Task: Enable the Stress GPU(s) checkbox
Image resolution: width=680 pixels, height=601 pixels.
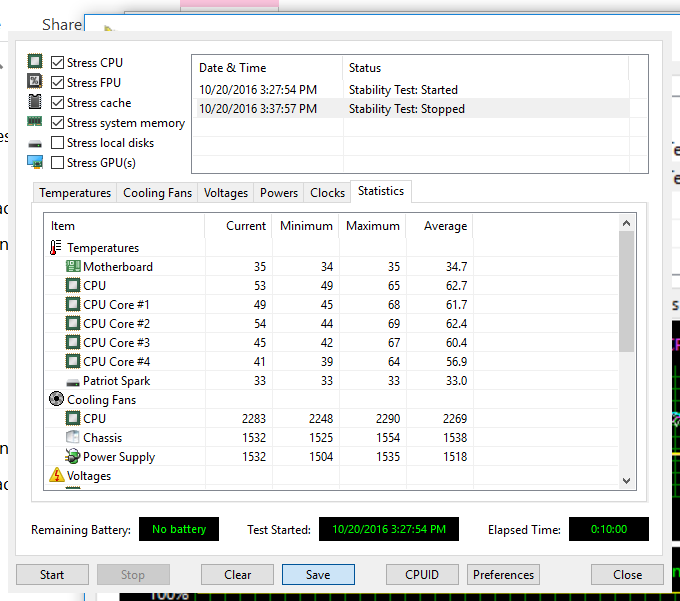Action: (x=57, y=163)
